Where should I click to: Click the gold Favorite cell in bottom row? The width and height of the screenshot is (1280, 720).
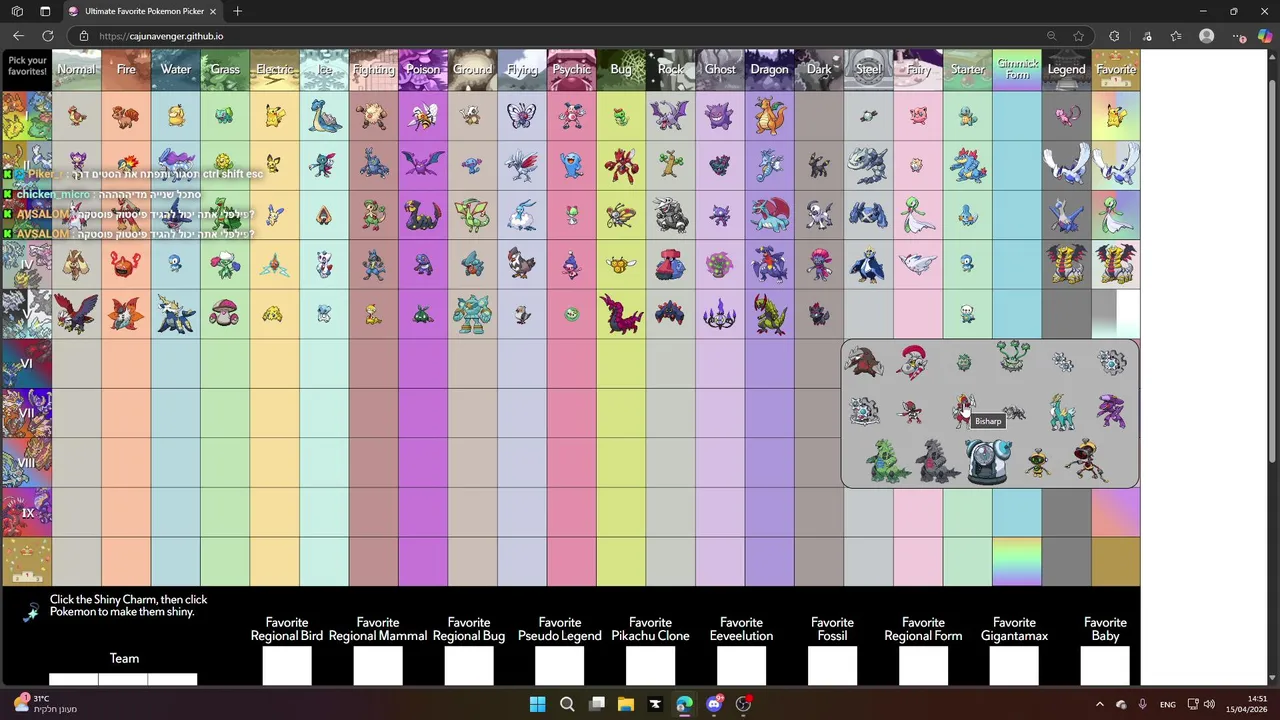pos(1116,561)
